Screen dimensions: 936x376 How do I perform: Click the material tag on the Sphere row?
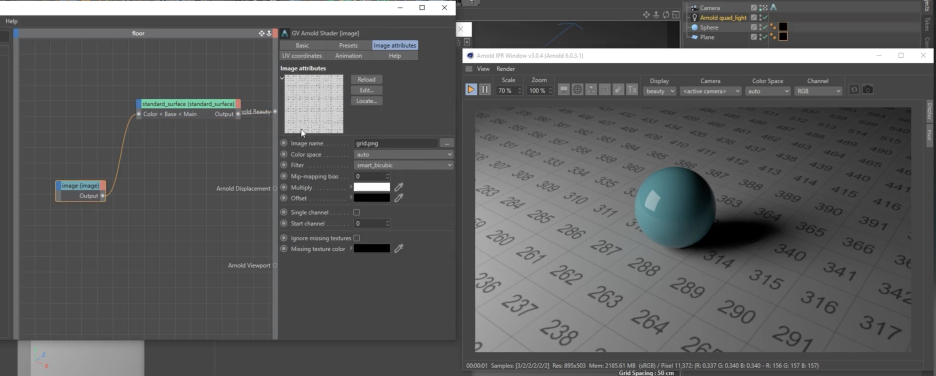(773, 27)
